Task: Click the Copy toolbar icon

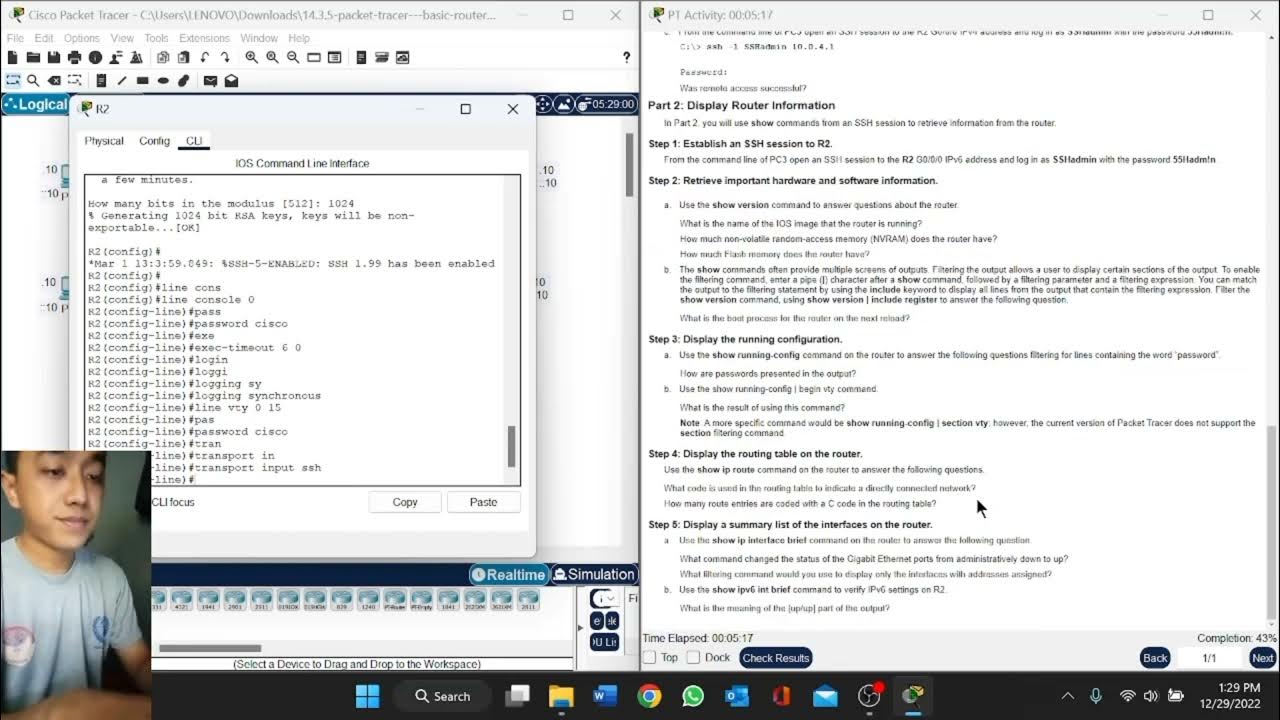Action: (x=163, y=58)
